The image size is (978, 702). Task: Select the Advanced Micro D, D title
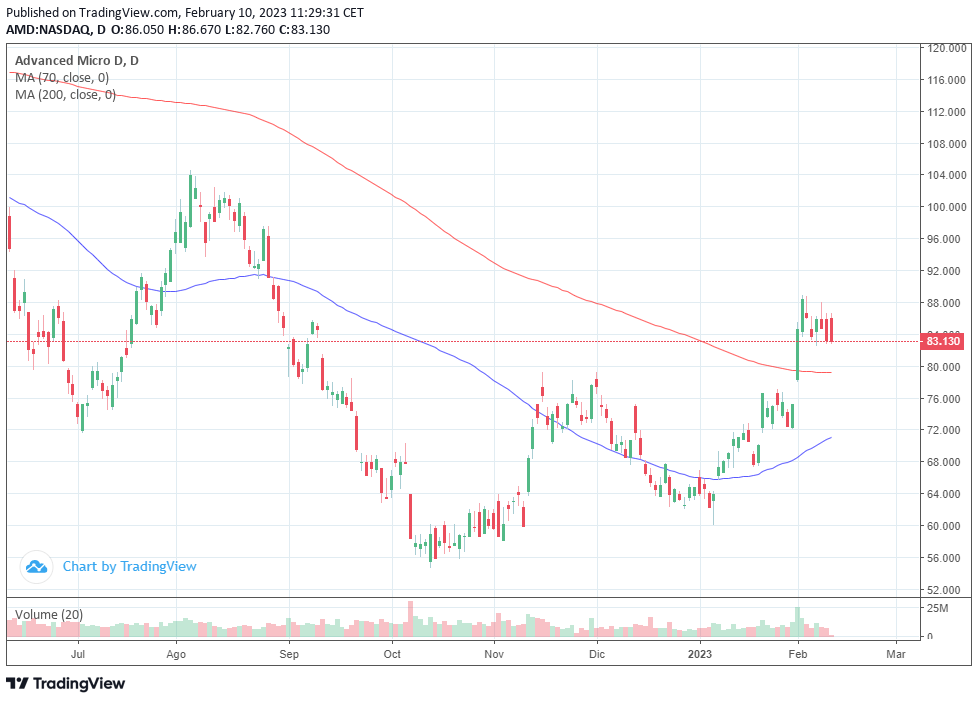click(x=77, y=61)
